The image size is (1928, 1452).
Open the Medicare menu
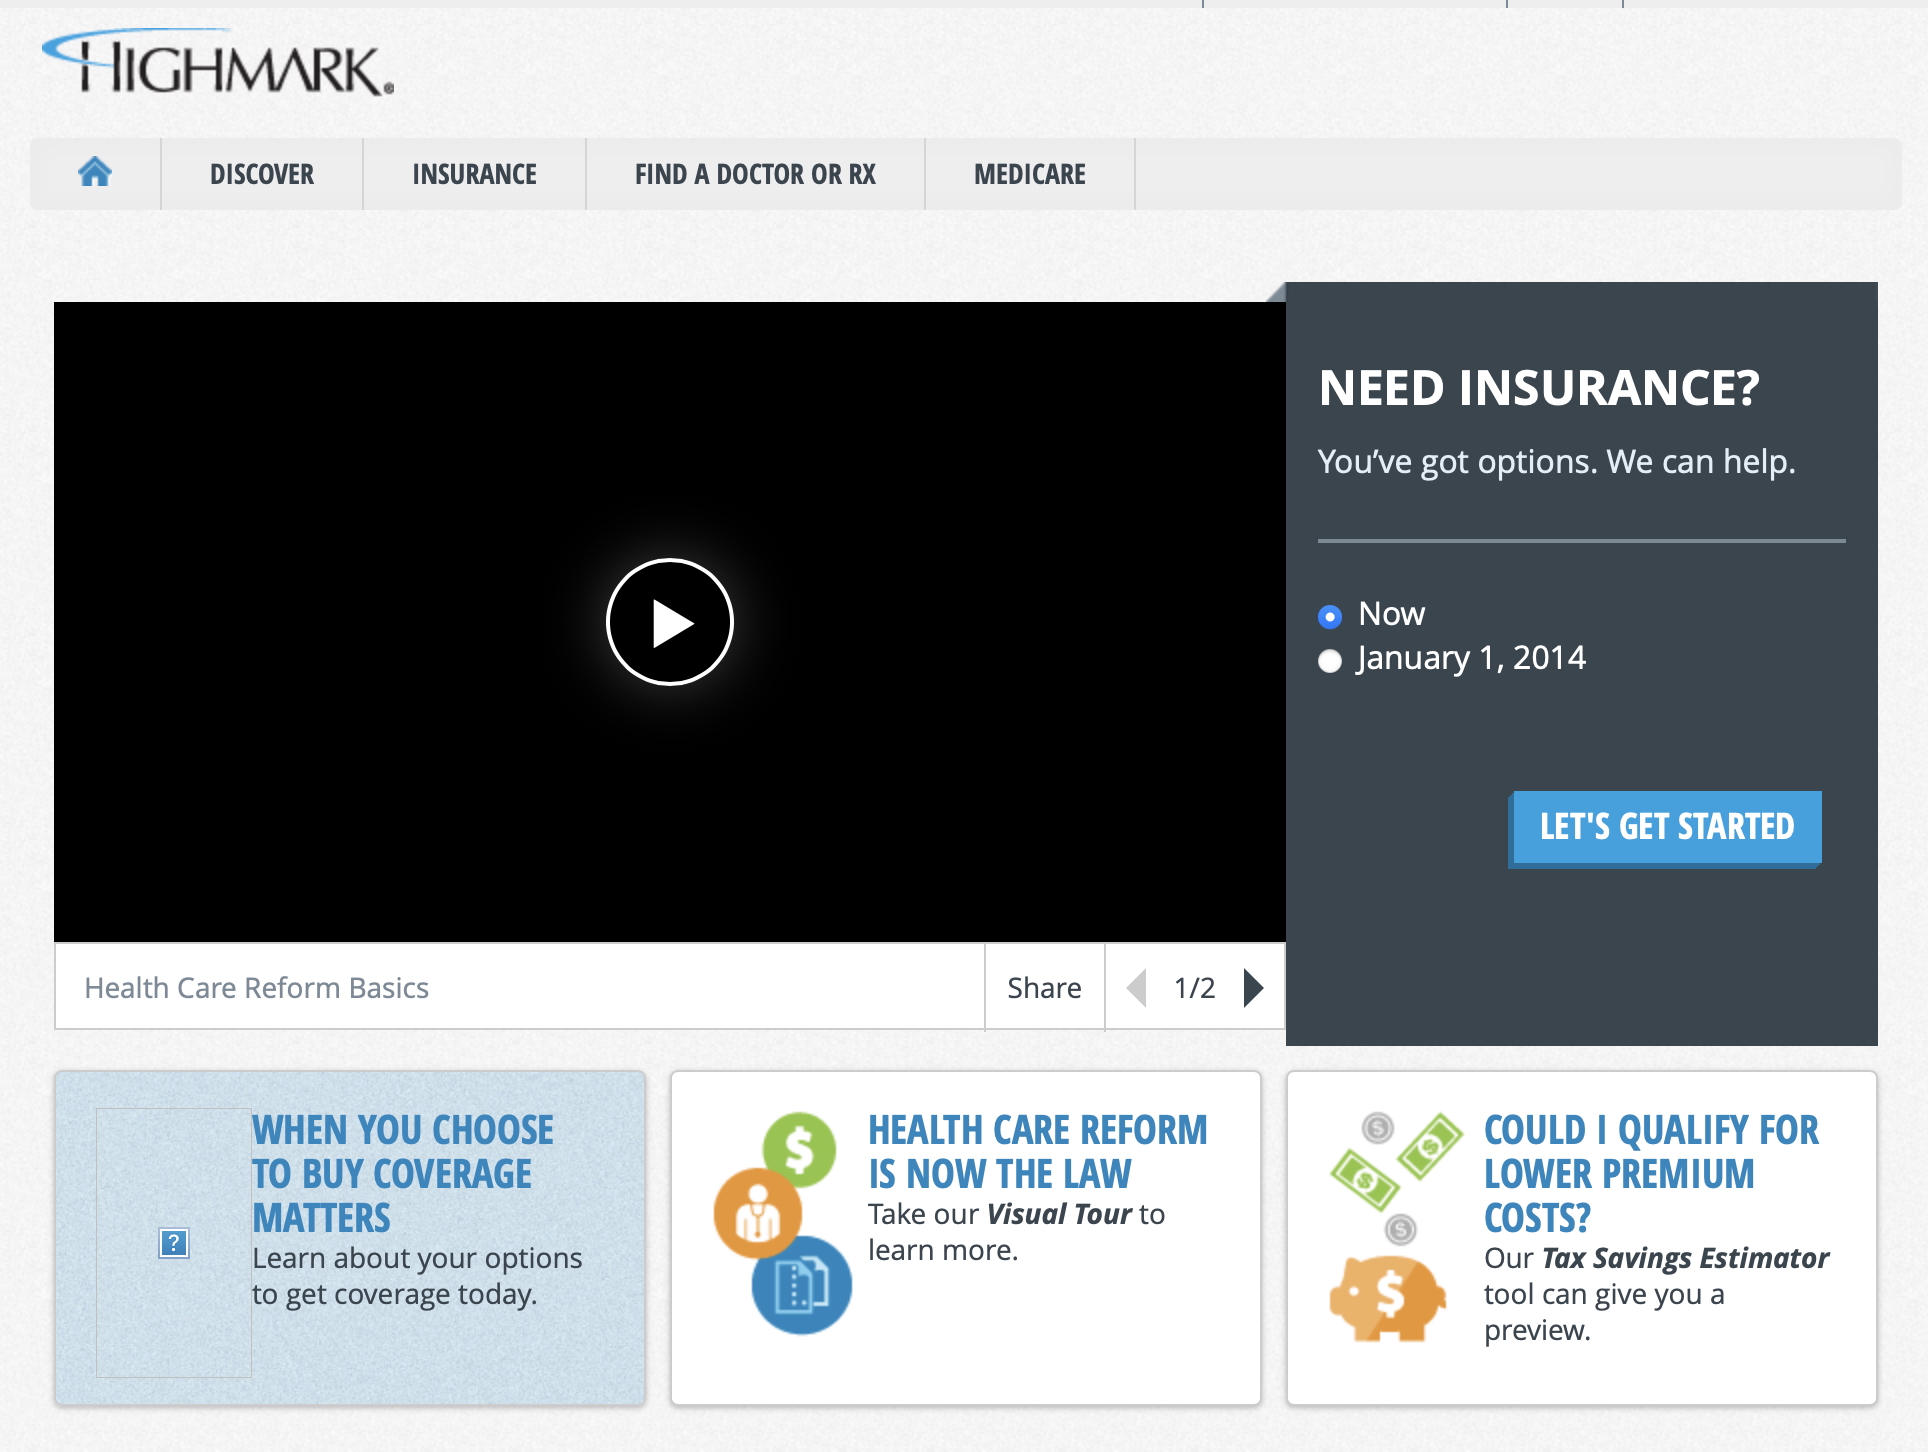click(1030, 174)
